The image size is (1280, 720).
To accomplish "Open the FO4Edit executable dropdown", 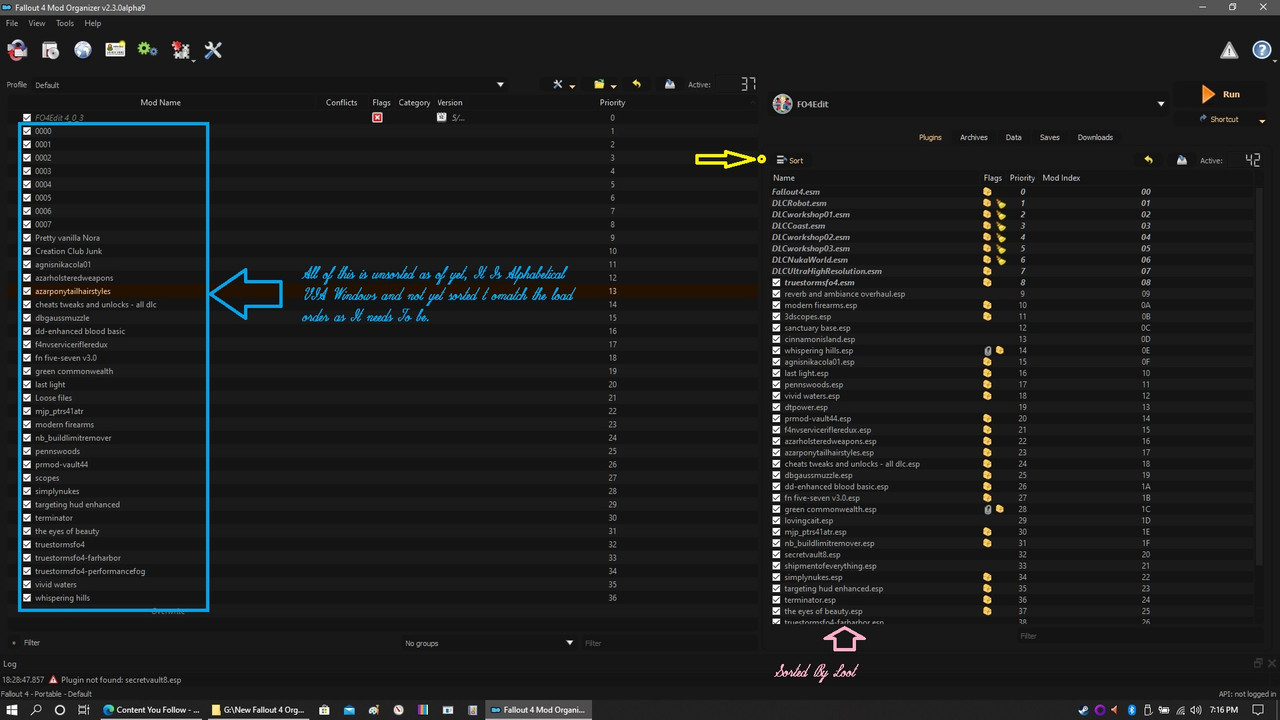I will (968, 104).
